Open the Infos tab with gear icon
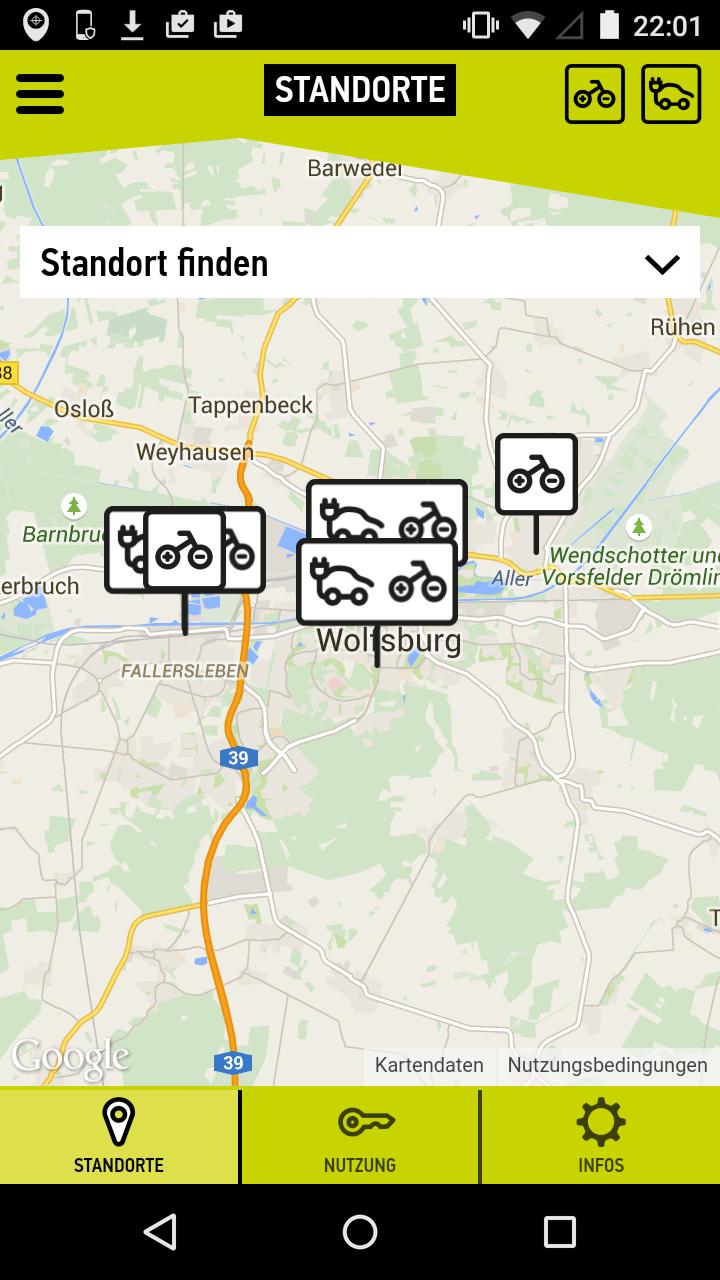This screenshot has width=720, height=1280. pyautogui.click(x=601, y=1137)
